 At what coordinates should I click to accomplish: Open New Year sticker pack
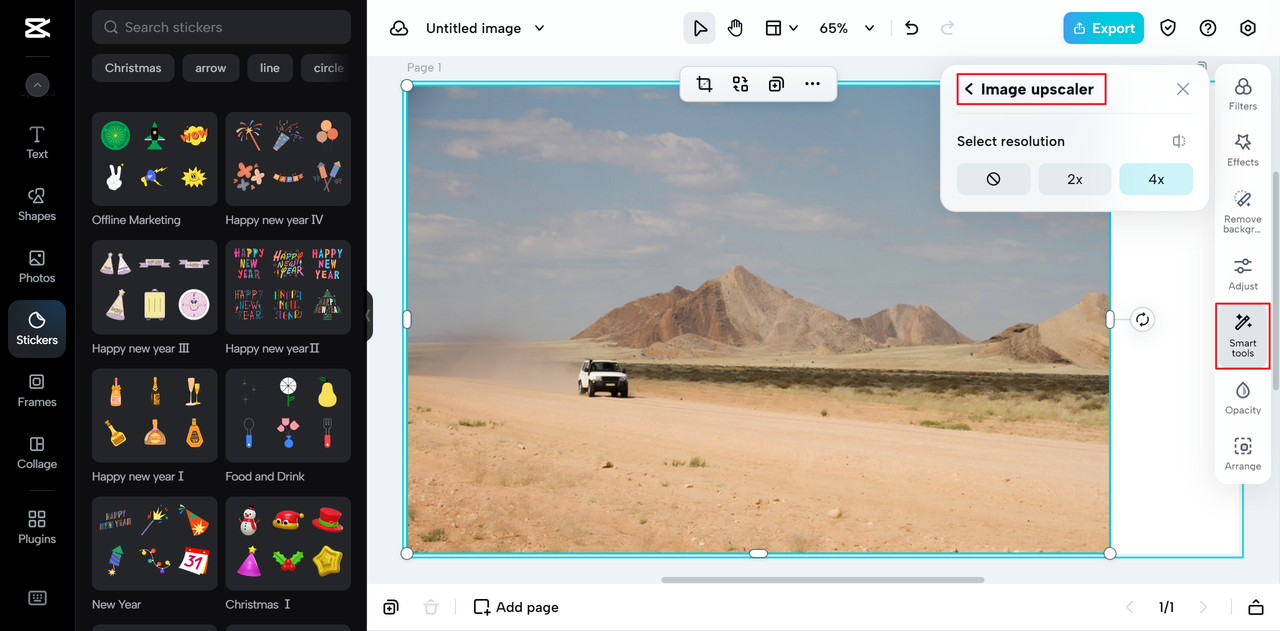[x=154, y=543]
